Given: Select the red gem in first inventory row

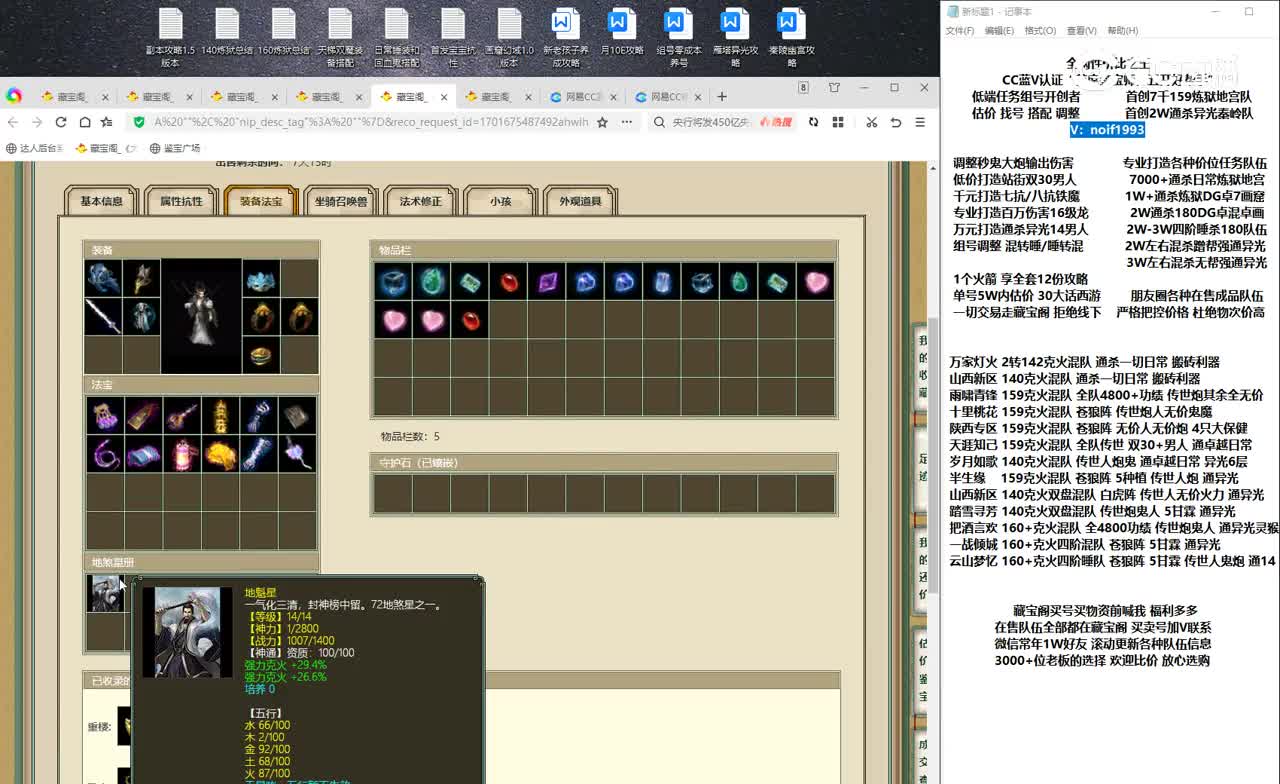Looking at the screenshot, I should click(x=509, y=282).
